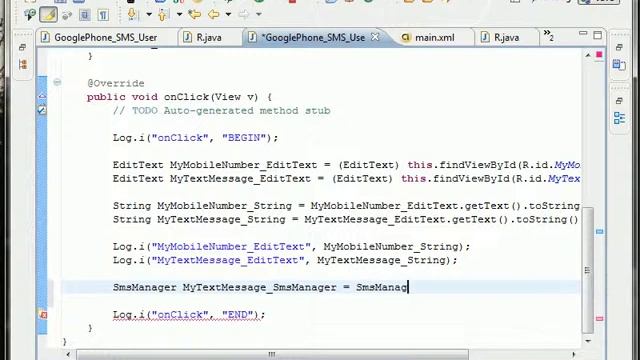640x360 pixels.
Task: Open Task List view icon on right
Action: (x=619, y=64)
